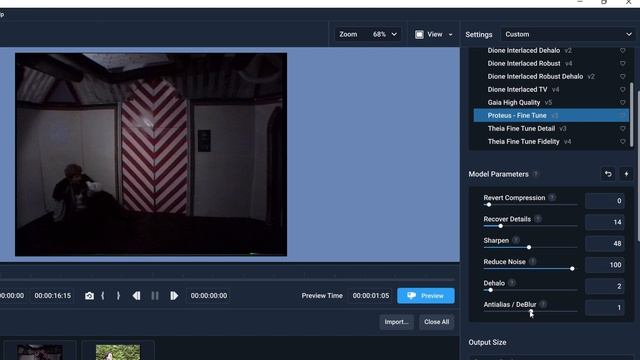640x360 pixels.
Task: Select Proteus - Fine Tune model
Action: click(x=551, y=116)
